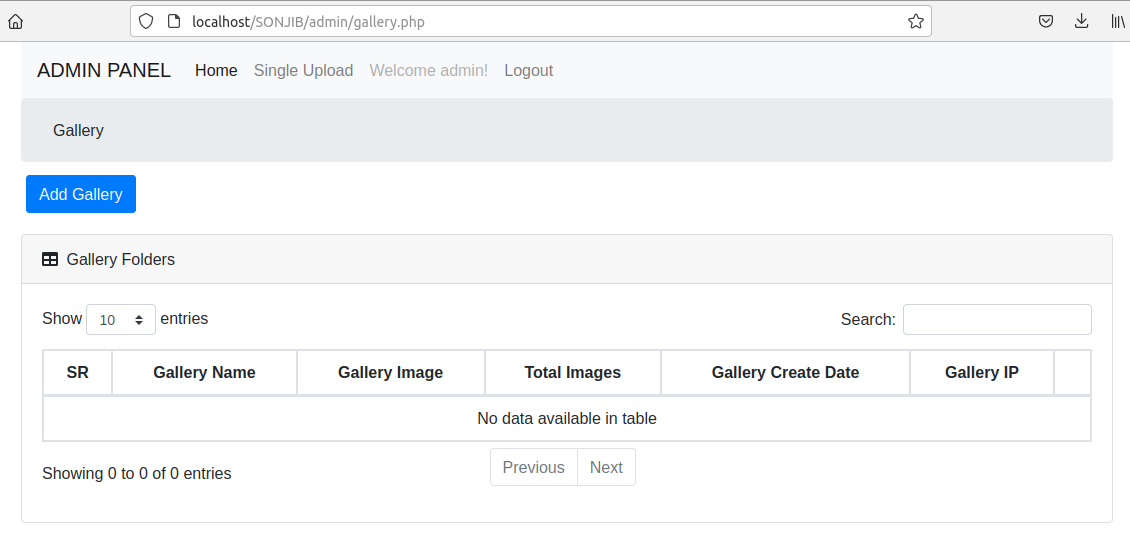Open the library bookshelf icon
This screenshot has height=545, width=1130.
pos(1118,22)
